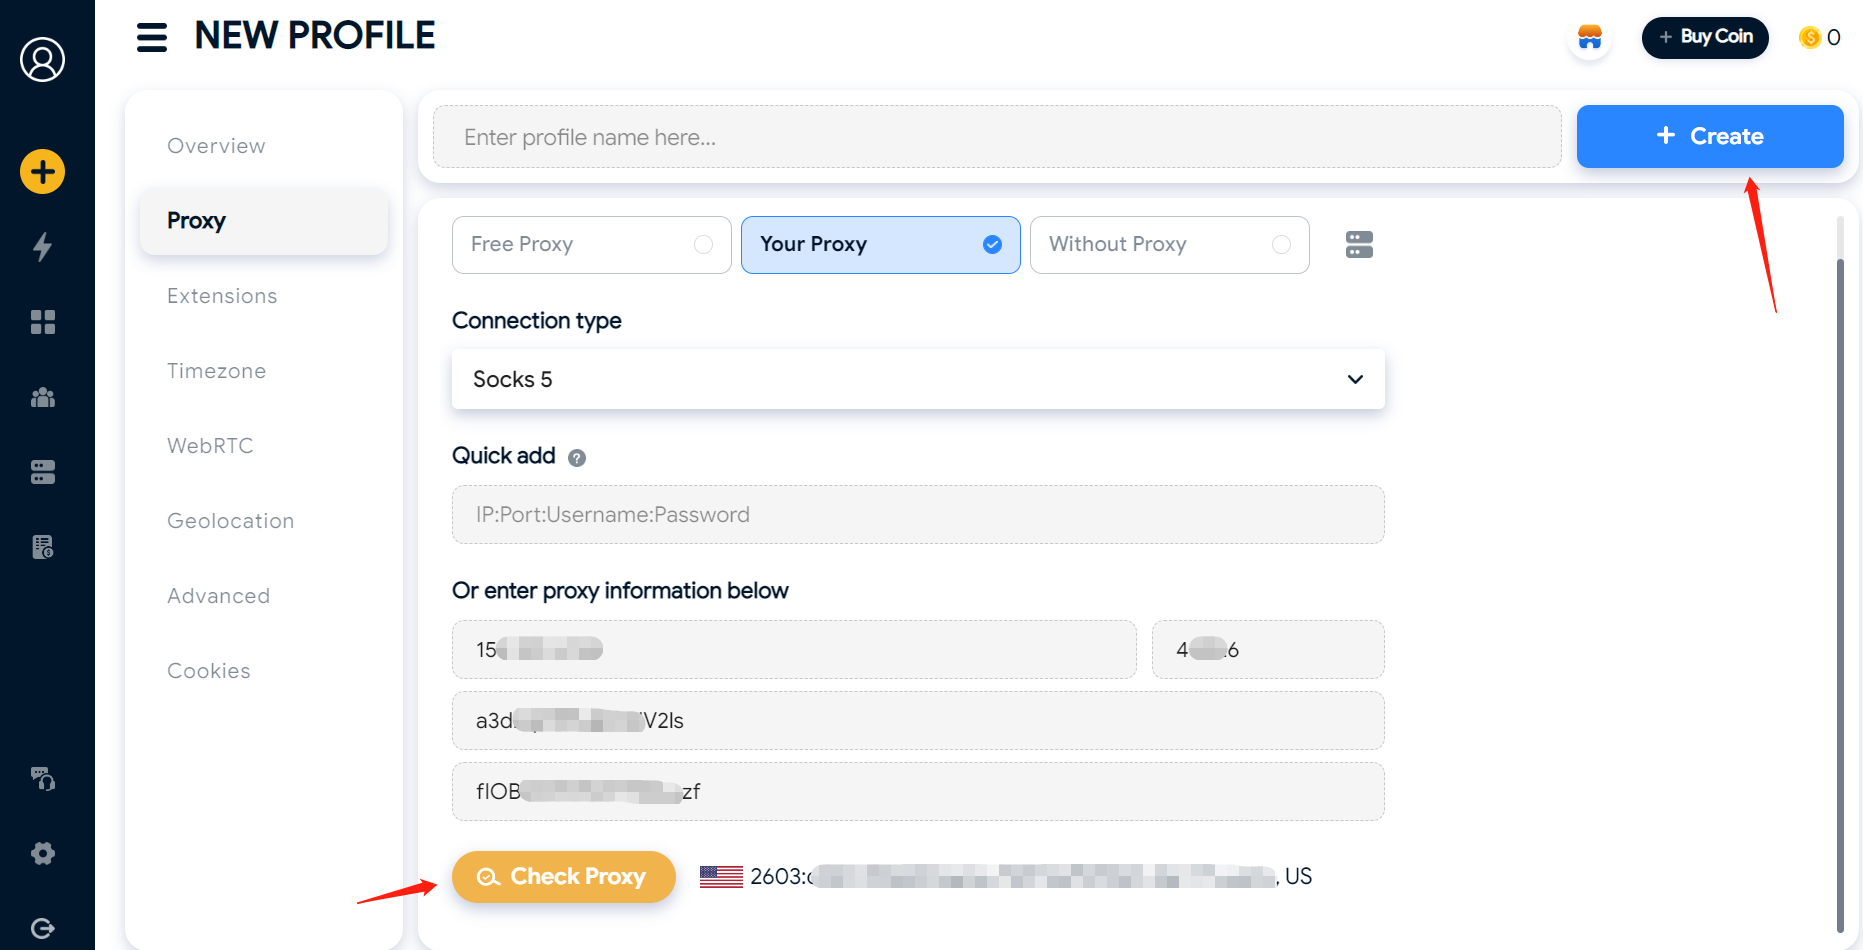1863x950 pixels.
Task: Open the billing document sidebar icon
Action: [42, 547]
